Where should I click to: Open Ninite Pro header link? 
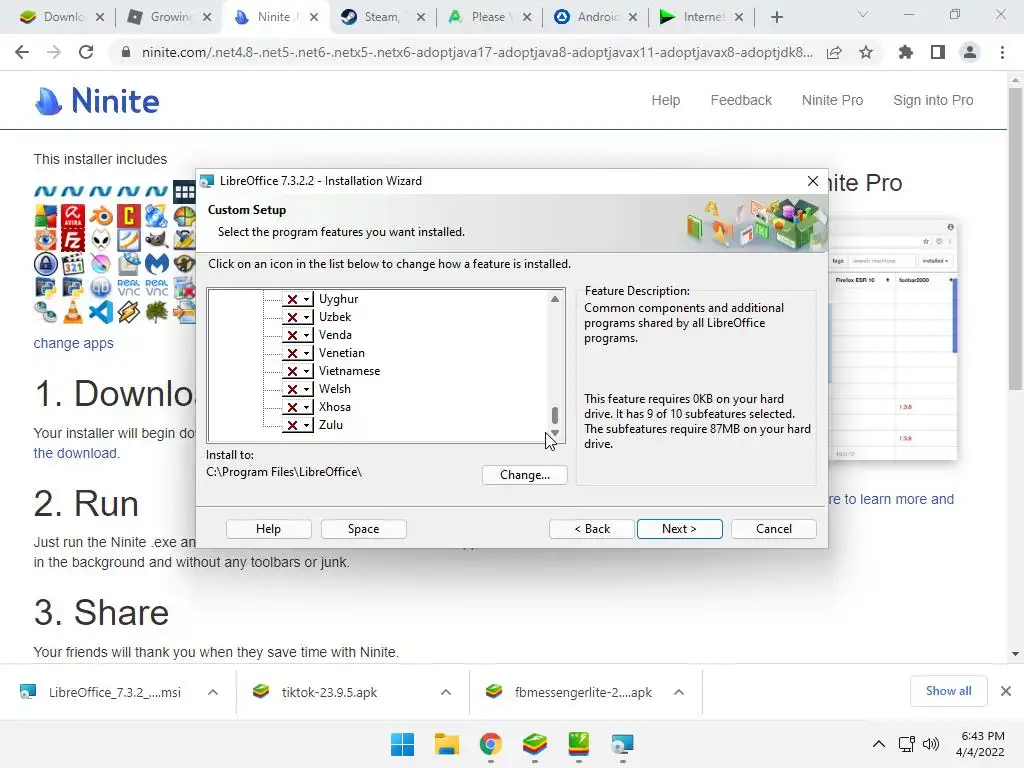click(x=832, y=101)
